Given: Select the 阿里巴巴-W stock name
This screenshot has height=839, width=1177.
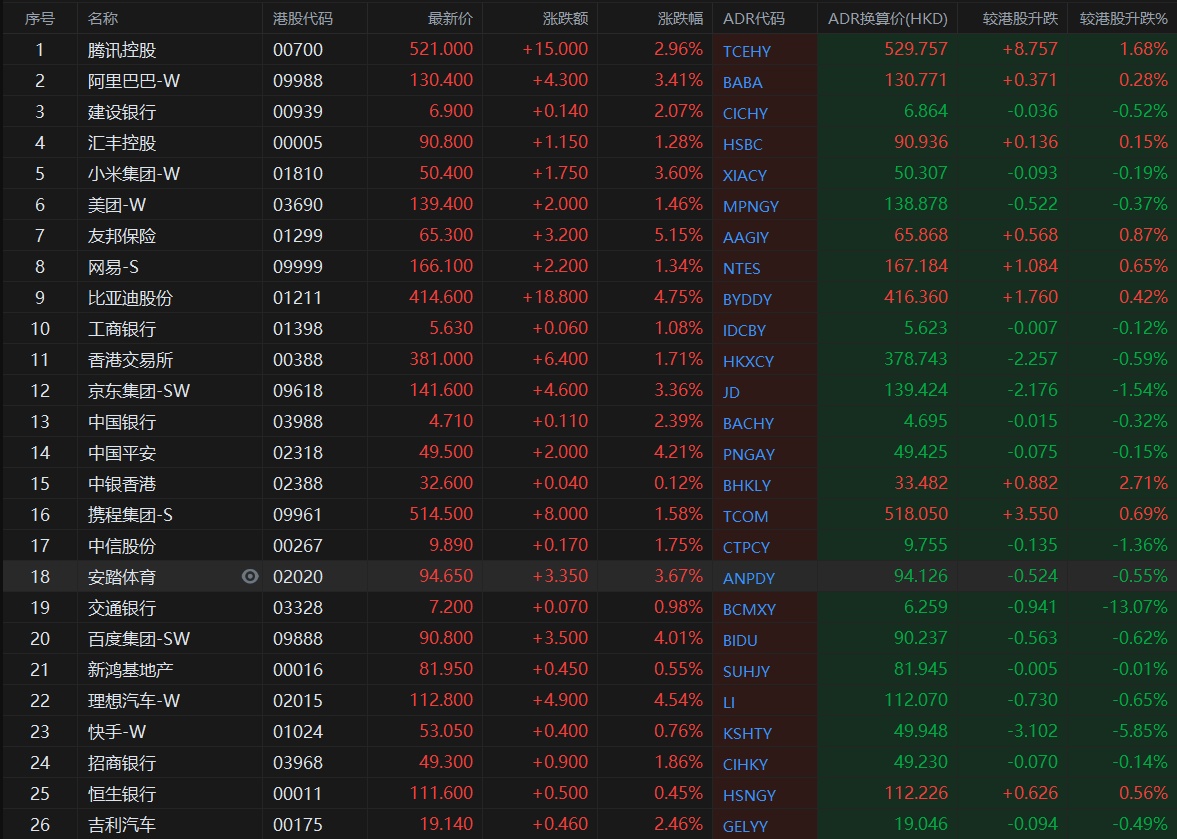Looking at the screenshot, I should tap(134, 80).
